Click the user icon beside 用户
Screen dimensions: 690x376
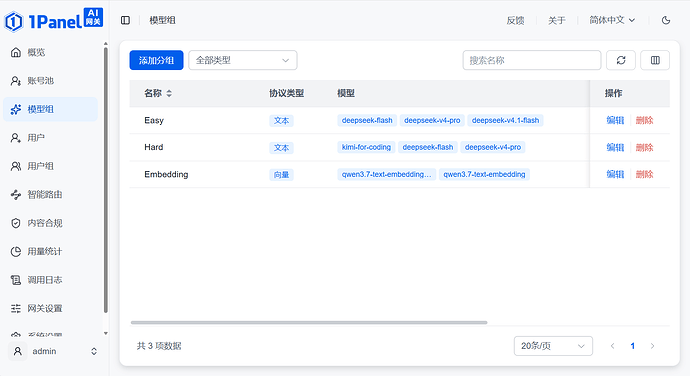coord(16,138)
